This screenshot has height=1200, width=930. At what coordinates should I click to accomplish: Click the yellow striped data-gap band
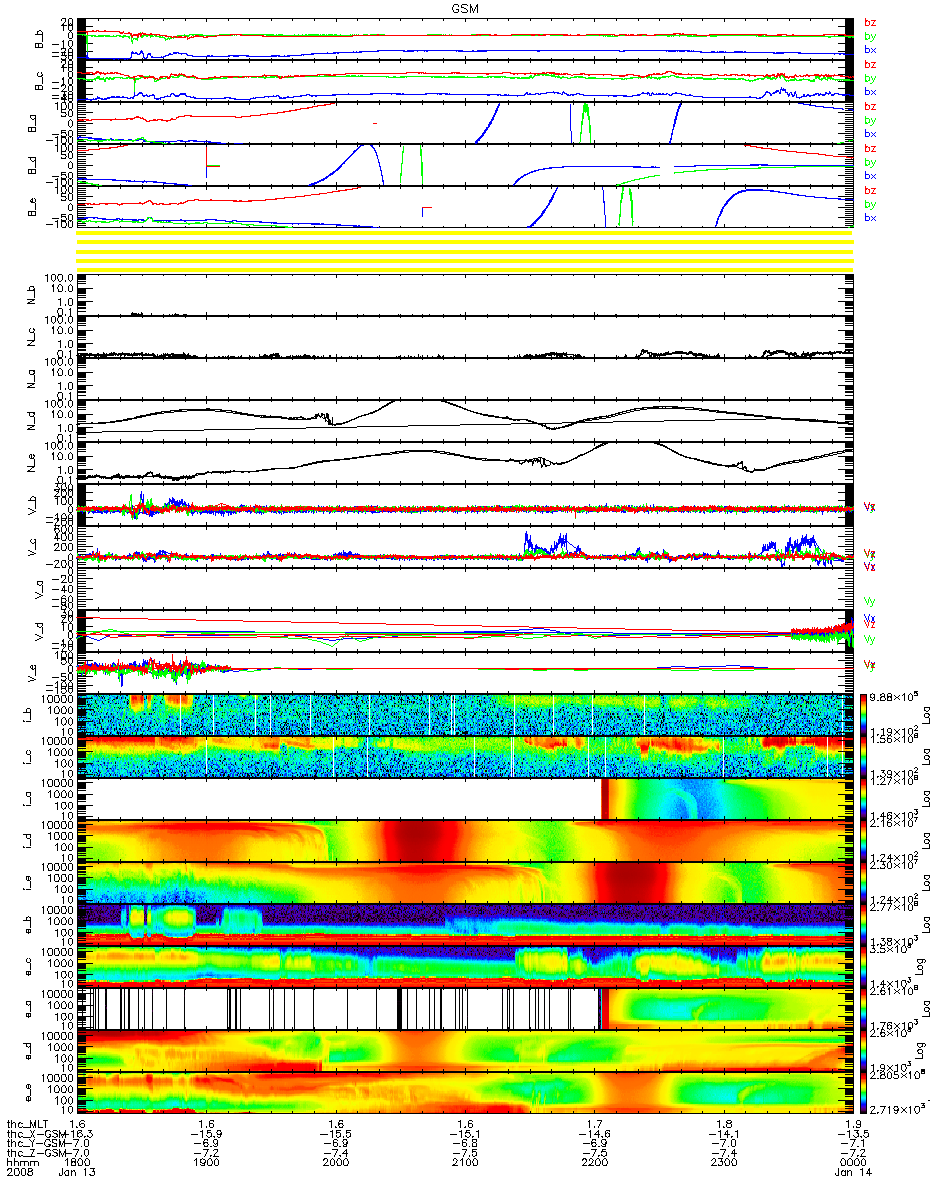[465, 249]
